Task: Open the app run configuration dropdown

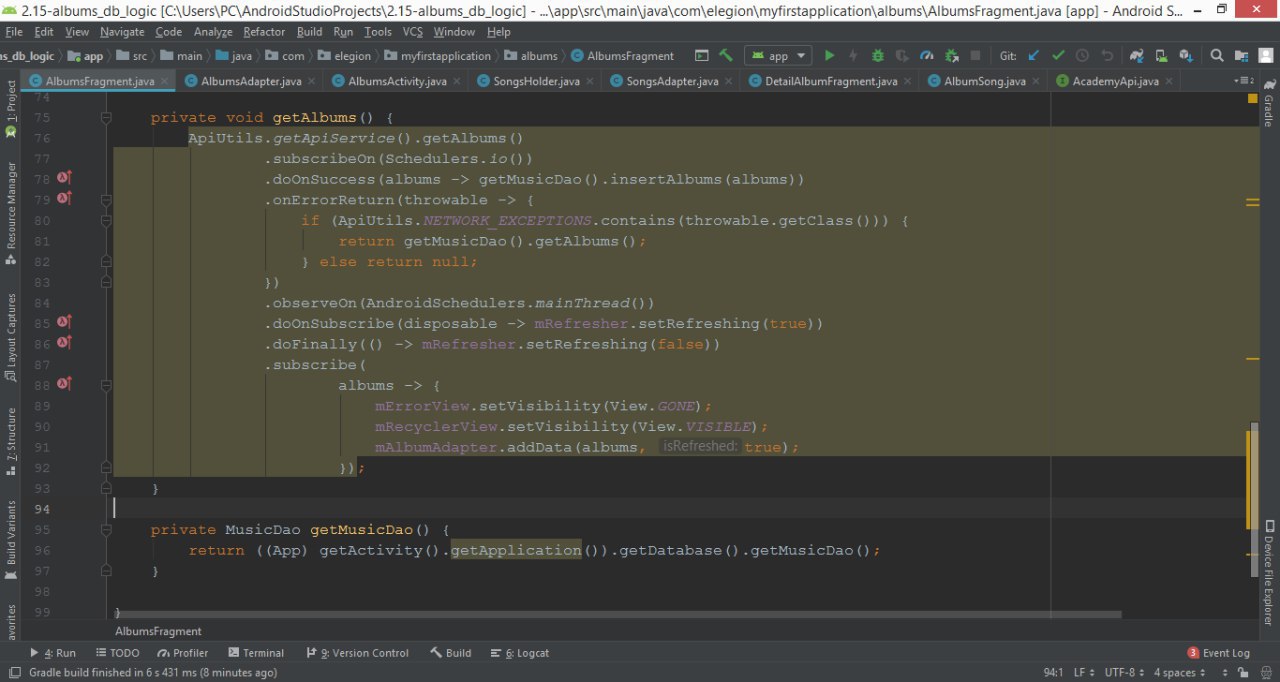Action: coord(779,56)
